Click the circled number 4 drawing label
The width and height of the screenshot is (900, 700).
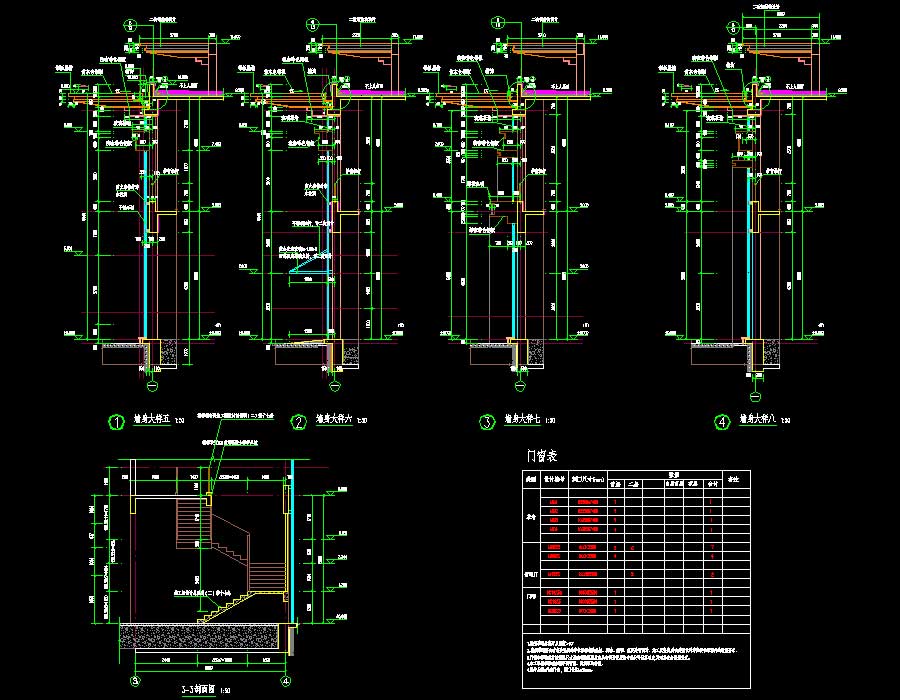pyautogui.click(x=721, y=423)
